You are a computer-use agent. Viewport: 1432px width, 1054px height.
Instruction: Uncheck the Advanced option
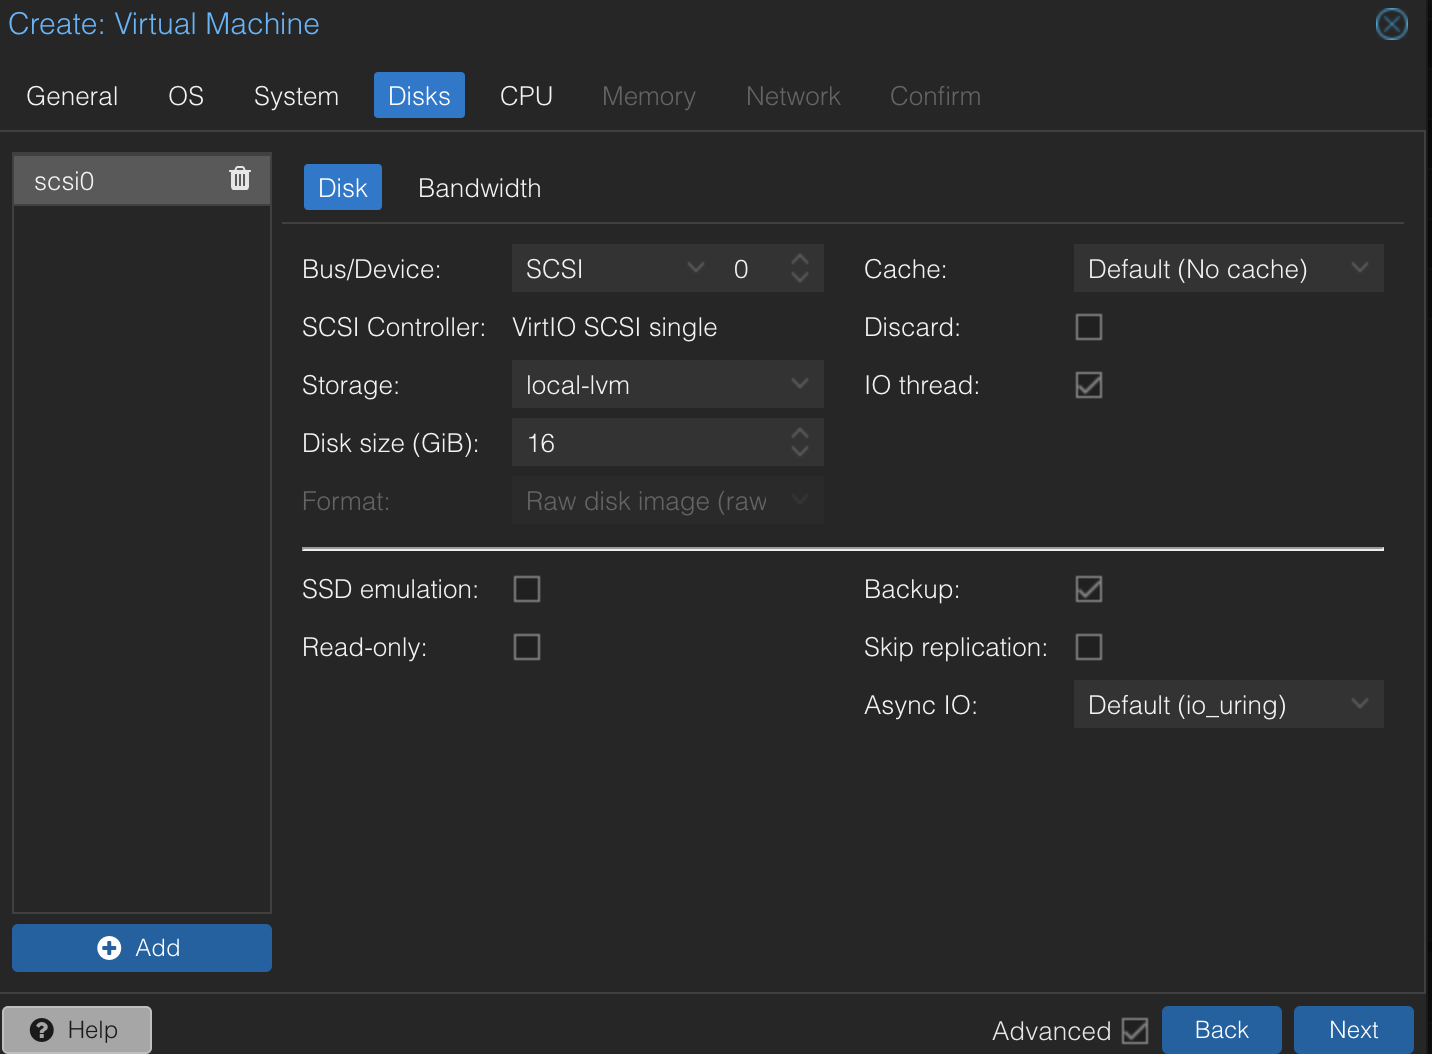[x=1133, y=1030]
